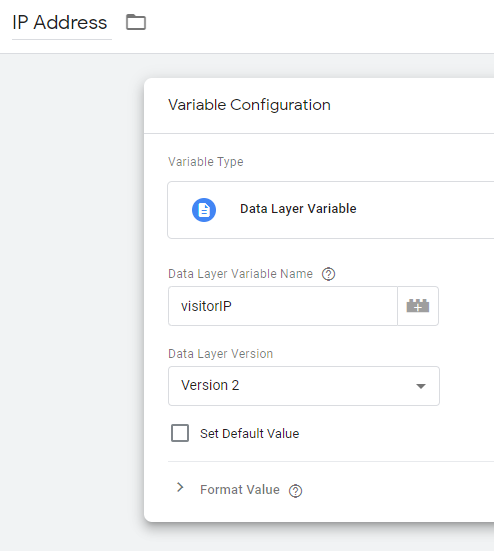
Task: Click the Set Default Value label text
Action: (x=249, y=434)
